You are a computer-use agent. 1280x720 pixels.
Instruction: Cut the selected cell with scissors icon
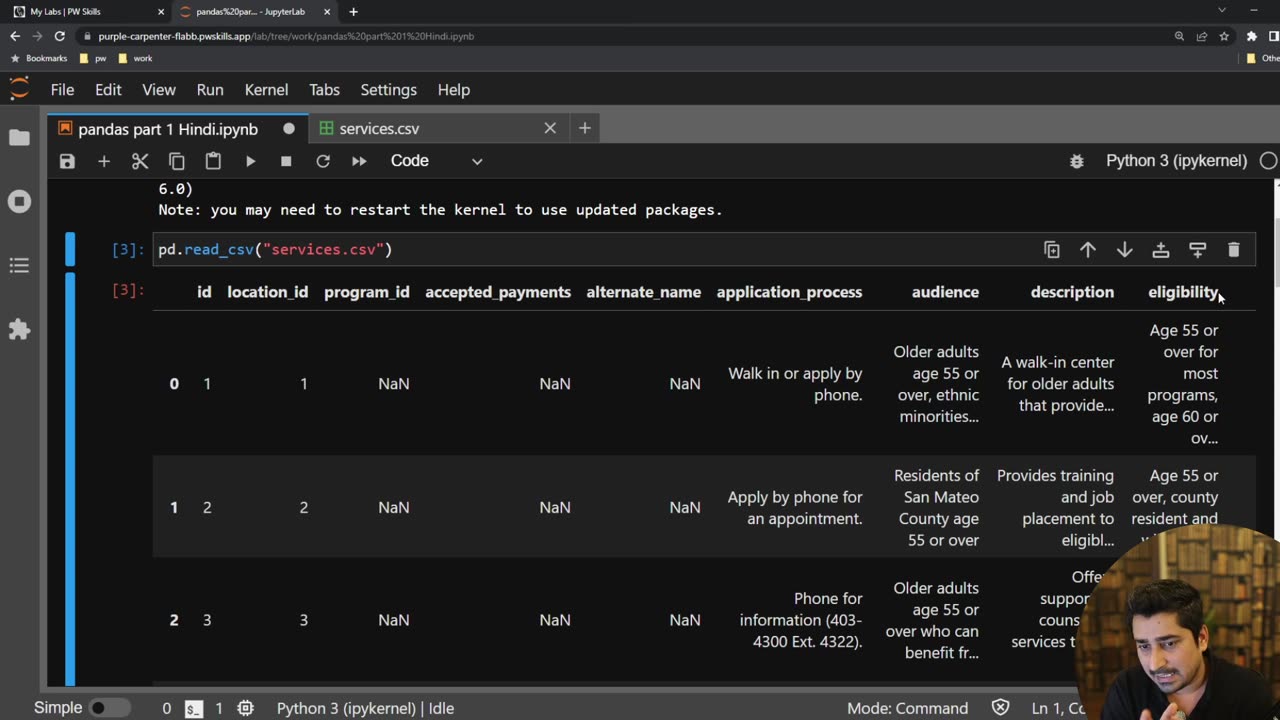[140, 161]
